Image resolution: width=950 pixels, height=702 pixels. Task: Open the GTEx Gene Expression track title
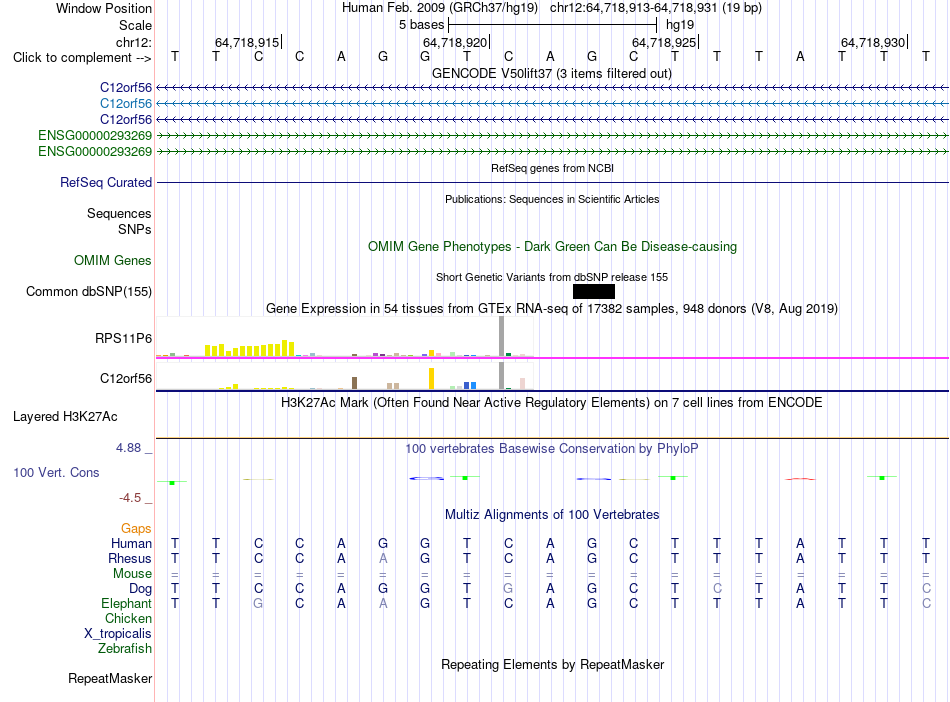(x=552, y=308)
